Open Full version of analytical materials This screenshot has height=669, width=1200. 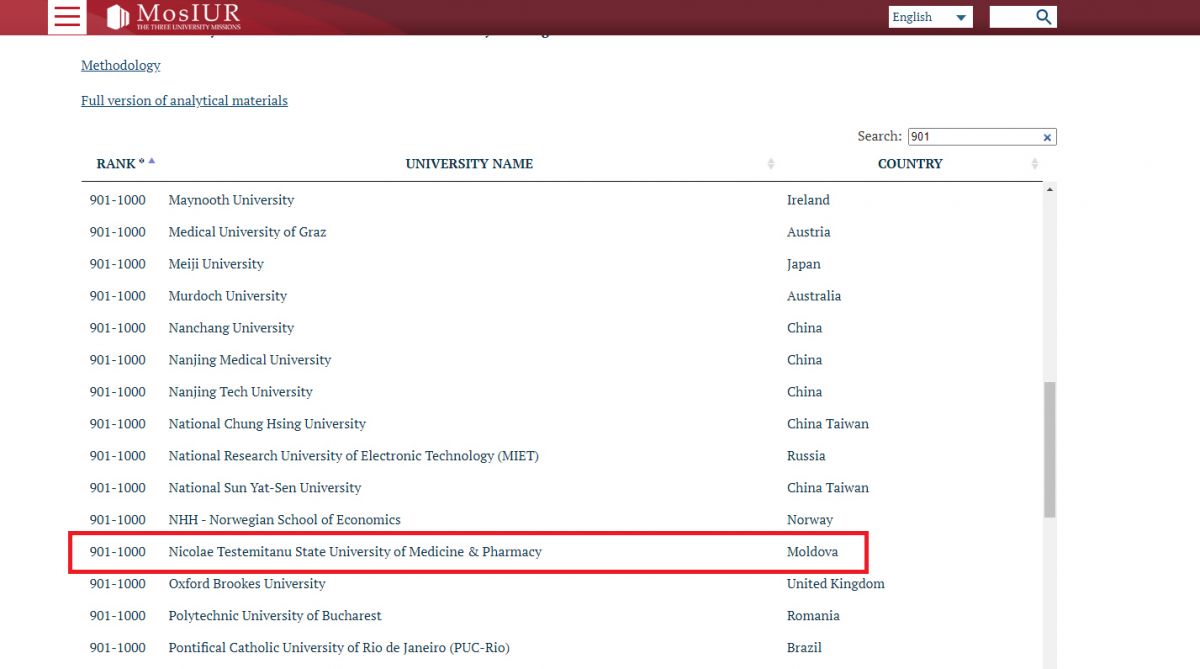pyautogui.click(x=184, y=100)
